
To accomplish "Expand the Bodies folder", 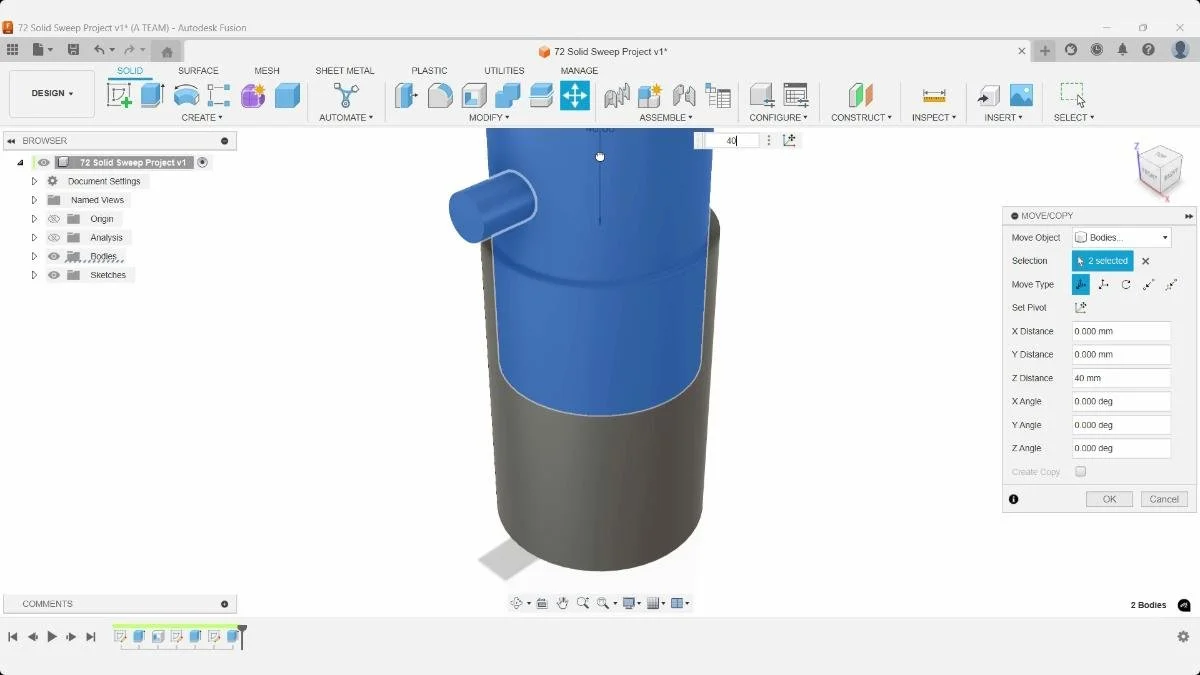I will (x=34, y=256).
